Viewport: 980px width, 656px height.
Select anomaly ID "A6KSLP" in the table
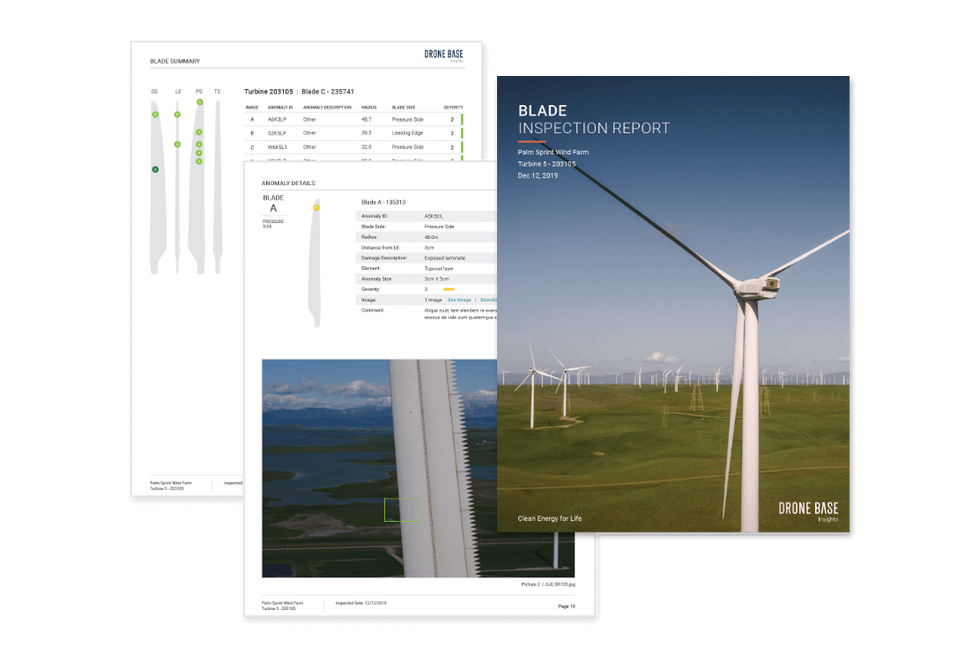point(277,119)
